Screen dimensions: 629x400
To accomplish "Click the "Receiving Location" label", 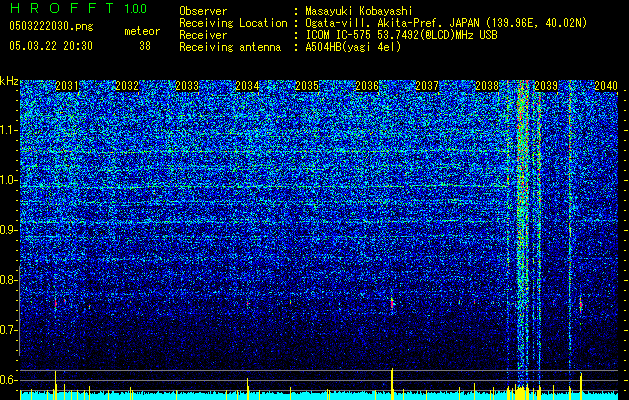I will [233, 23].
